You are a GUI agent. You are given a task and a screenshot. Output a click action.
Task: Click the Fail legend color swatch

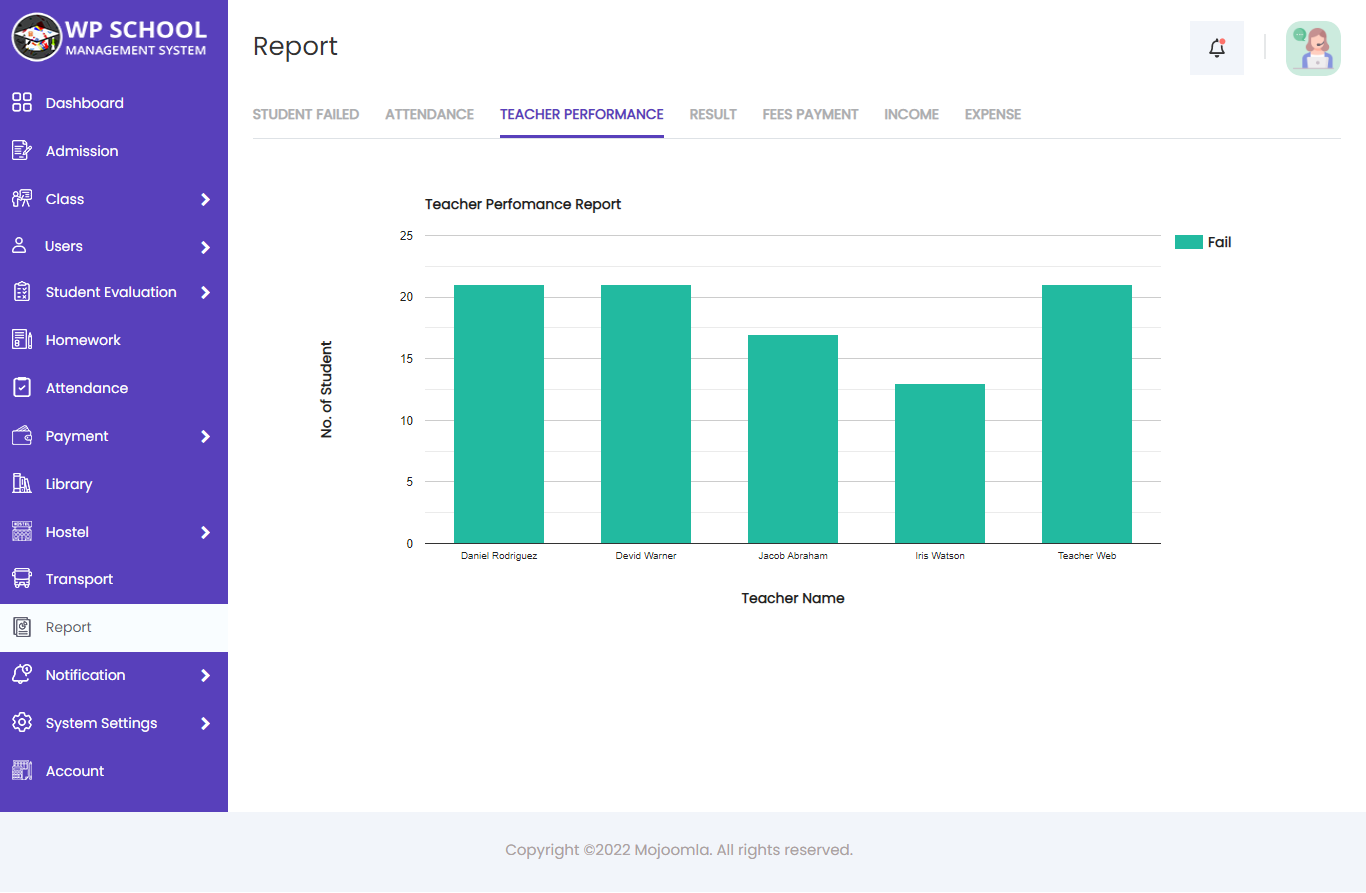click(x=1189, y=242)
